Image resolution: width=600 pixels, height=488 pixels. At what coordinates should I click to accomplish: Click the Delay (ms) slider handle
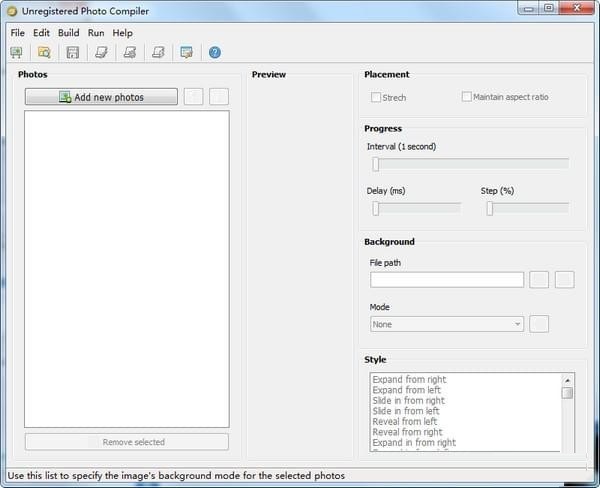376,209
